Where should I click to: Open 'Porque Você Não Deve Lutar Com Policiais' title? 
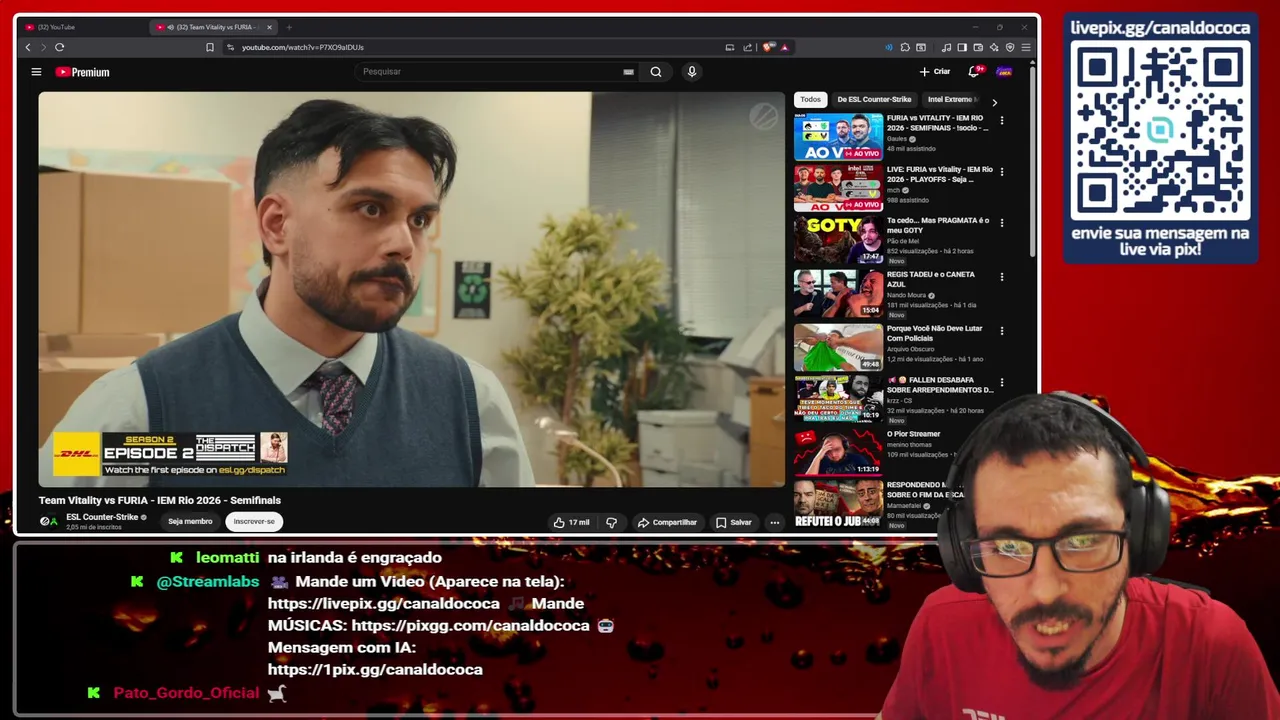pyautogui.click(x=935, y=333)
